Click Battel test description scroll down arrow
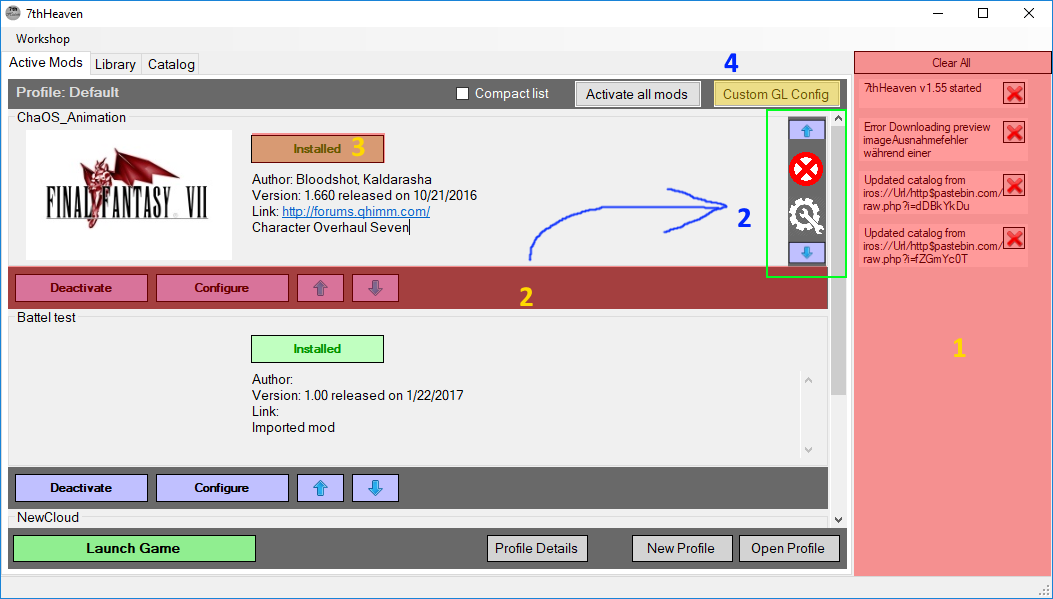Screen dimensions: 1053x599 (x=809, y=450)
